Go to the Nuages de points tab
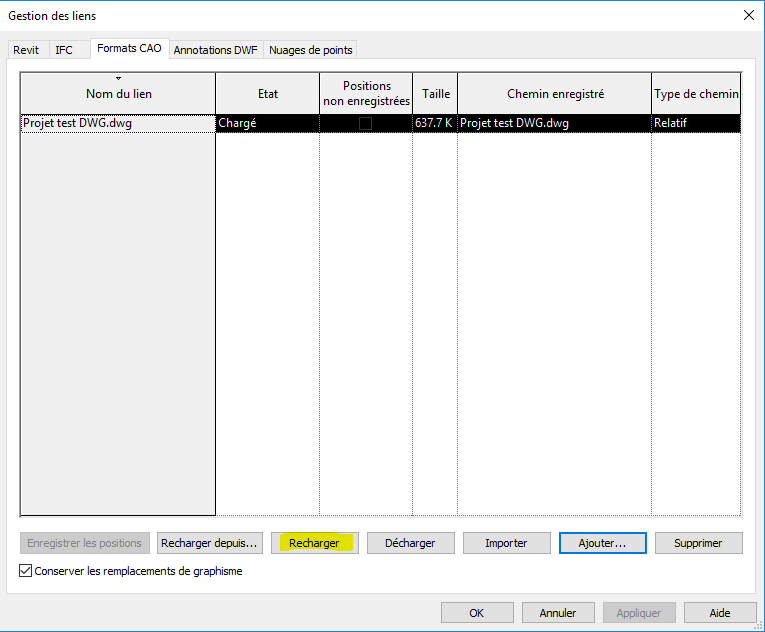 [310, 50]
